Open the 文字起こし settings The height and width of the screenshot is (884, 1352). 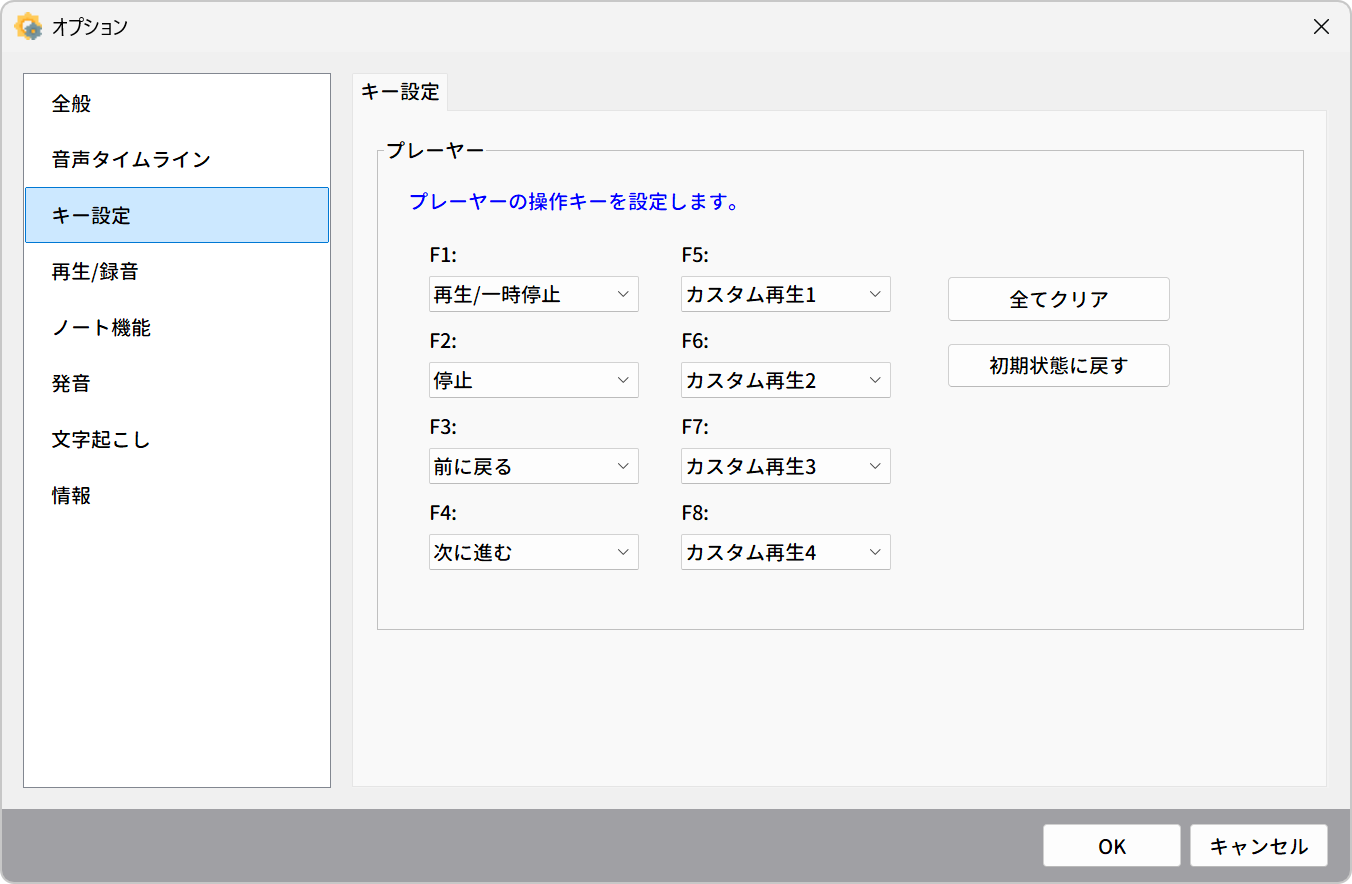coord(177,439)
